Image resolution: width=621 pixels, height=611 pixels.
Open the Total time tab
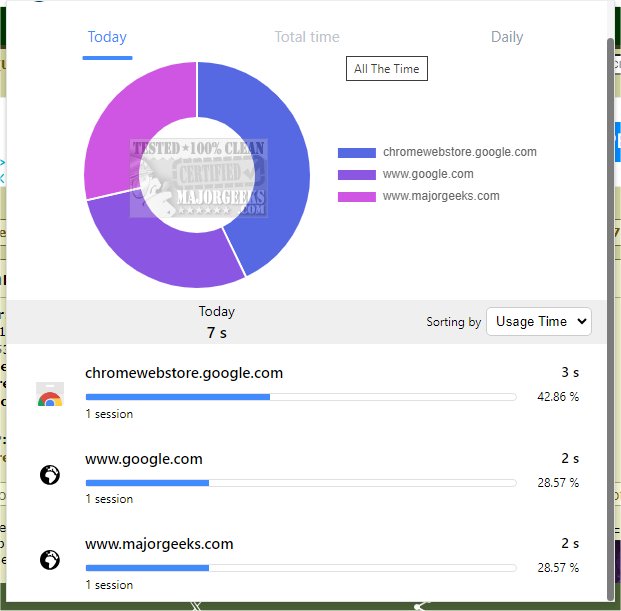[x=307, y=37]
